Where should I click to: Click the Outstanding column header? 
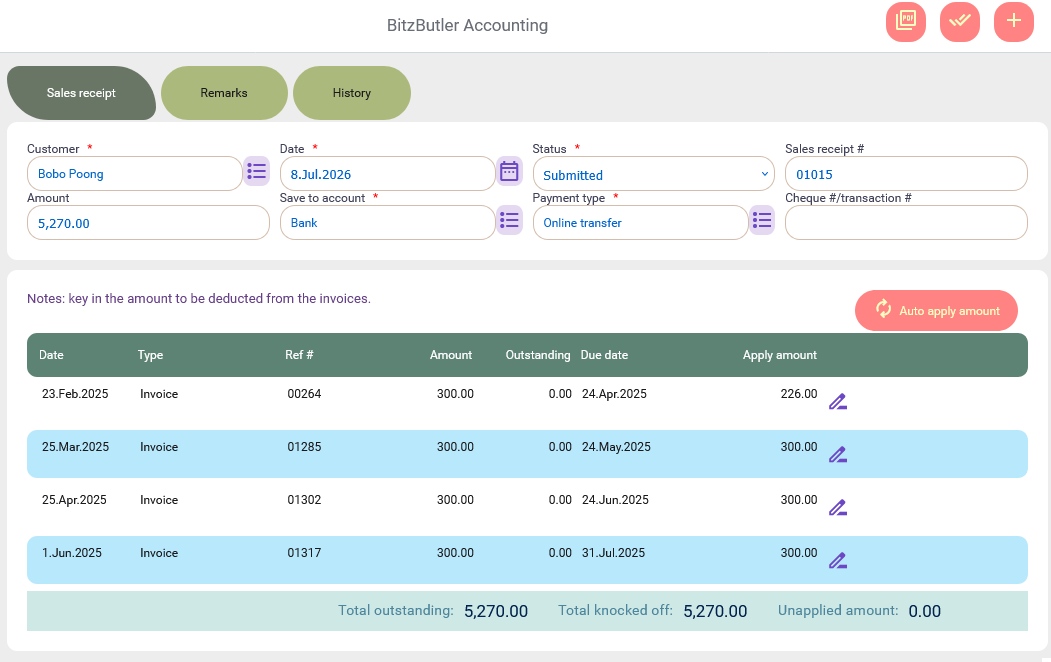[538, 355]
